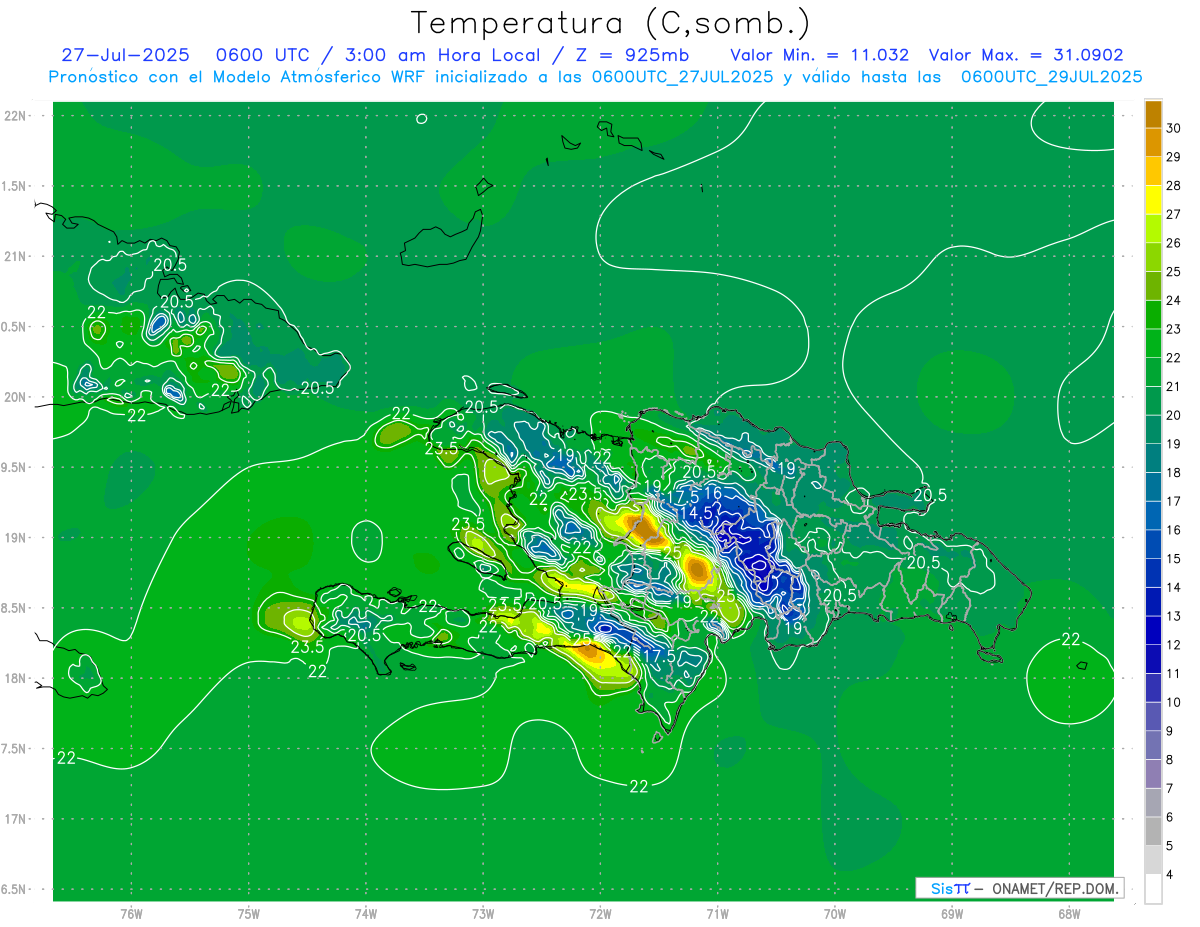
Task: Click the "18N" latitude axis label
Action: tap(17, 678)
